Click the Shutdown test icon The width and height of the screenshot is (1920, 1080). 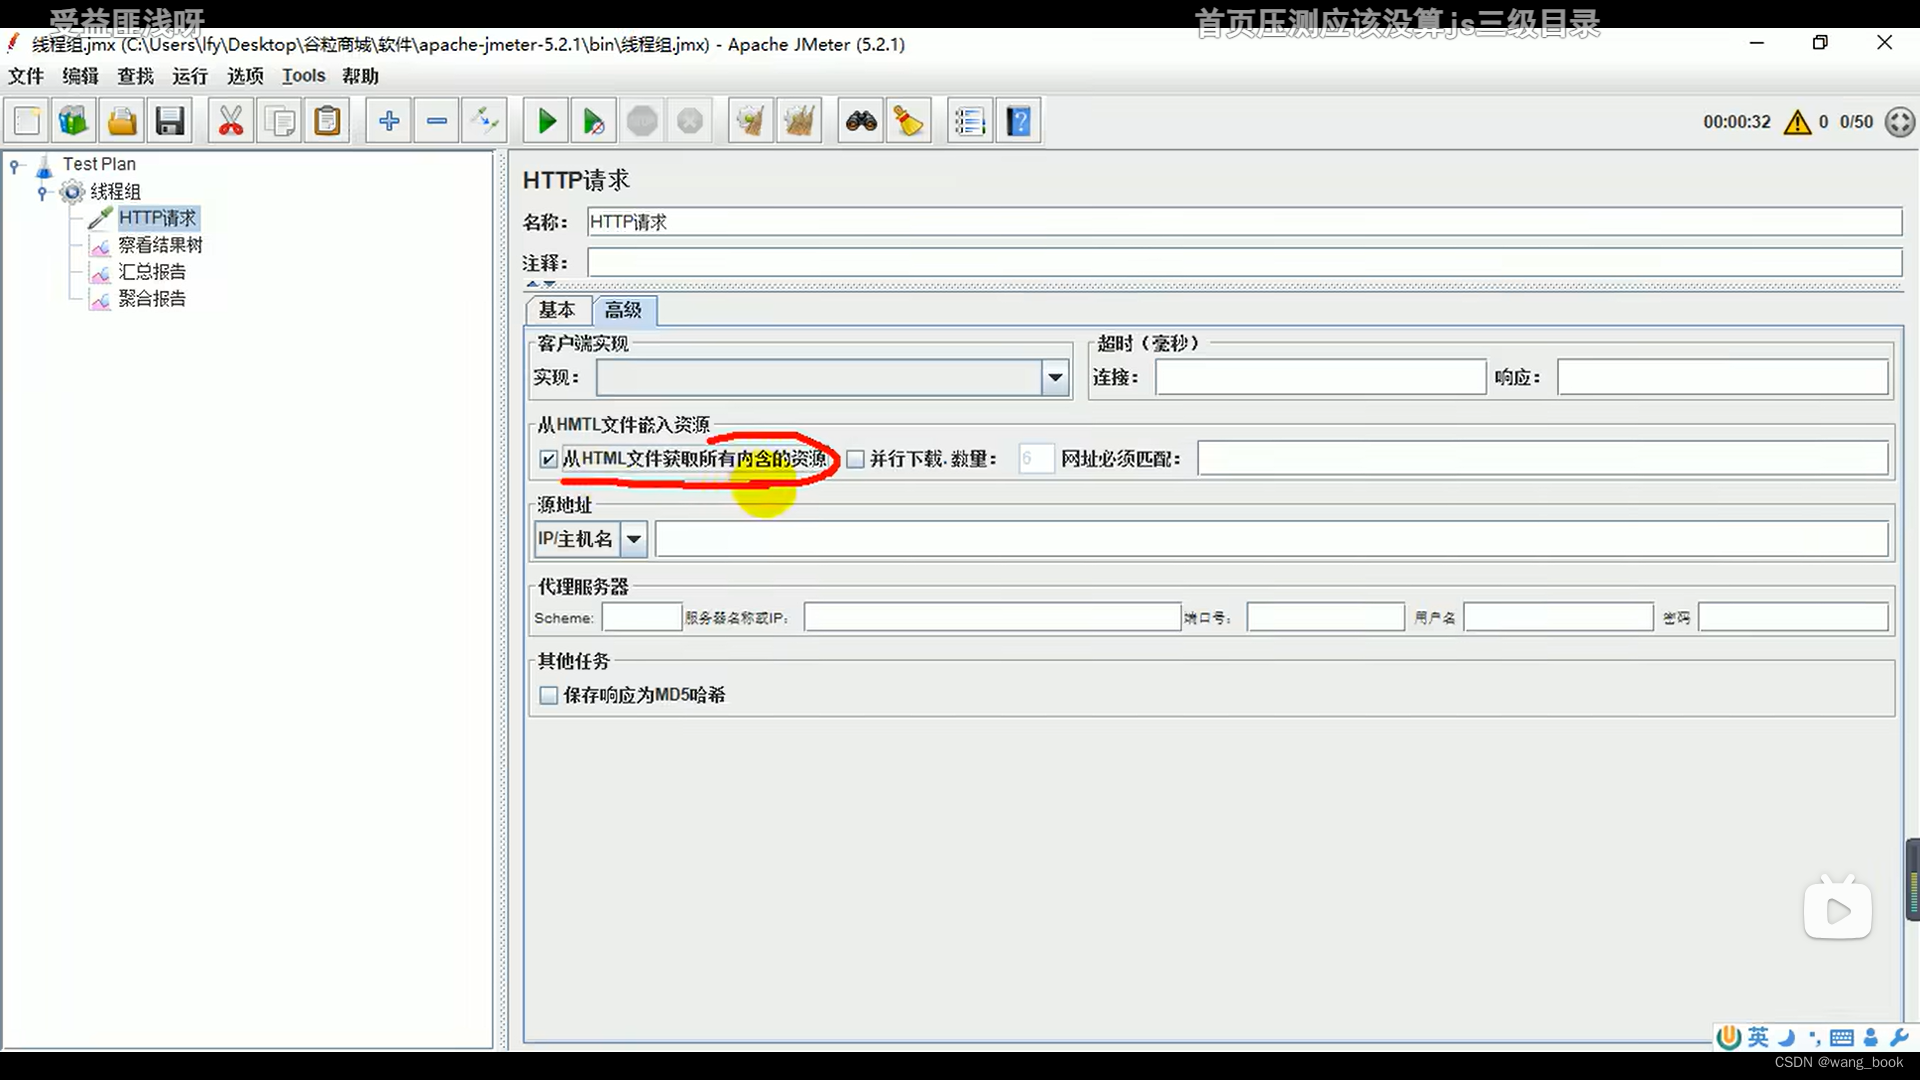tap(690, 121)
